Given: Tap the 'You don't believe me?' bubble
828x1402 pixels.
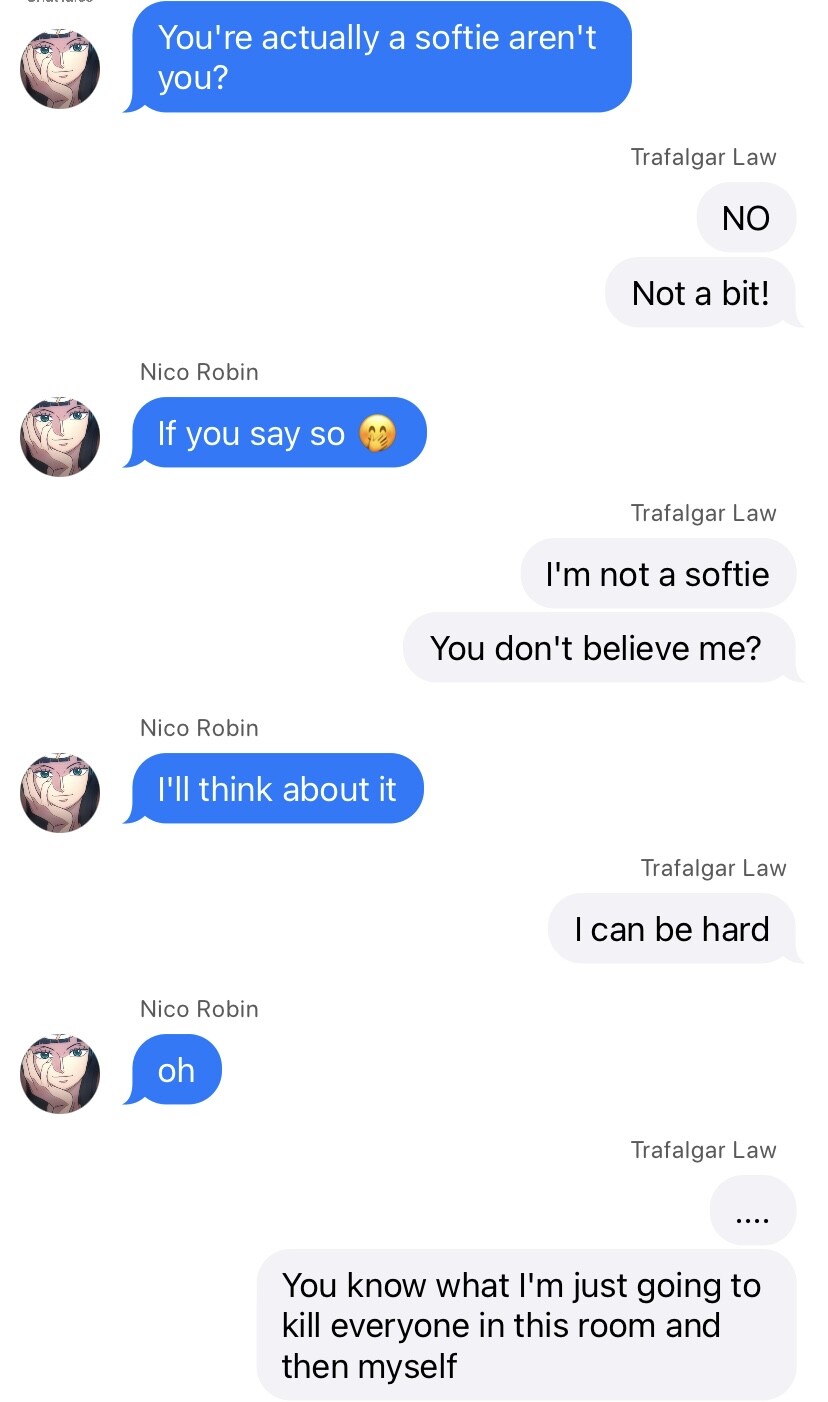Looking at the screenshot, I should click(x=601, y=648).
